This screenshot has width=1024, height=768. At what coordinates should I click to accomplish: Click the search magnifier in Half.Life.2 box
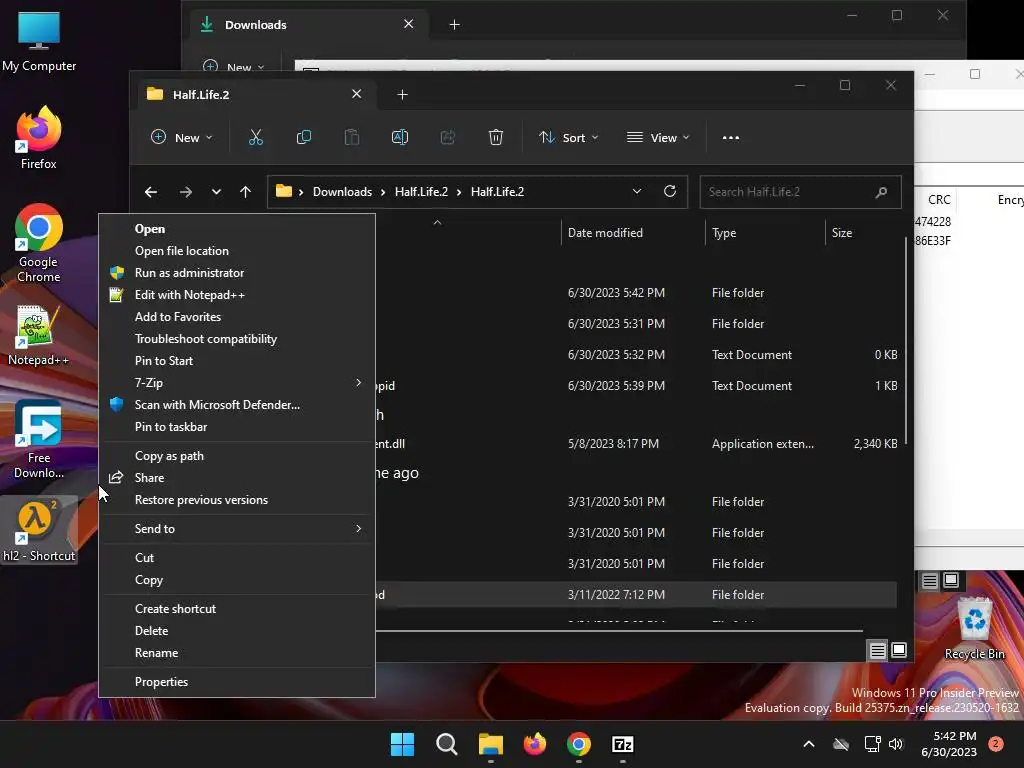[x=881, y=192]
